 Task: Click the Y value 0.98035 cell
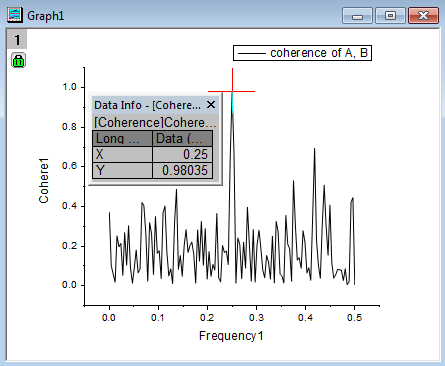pyautogui.click(x=182, y=170)
